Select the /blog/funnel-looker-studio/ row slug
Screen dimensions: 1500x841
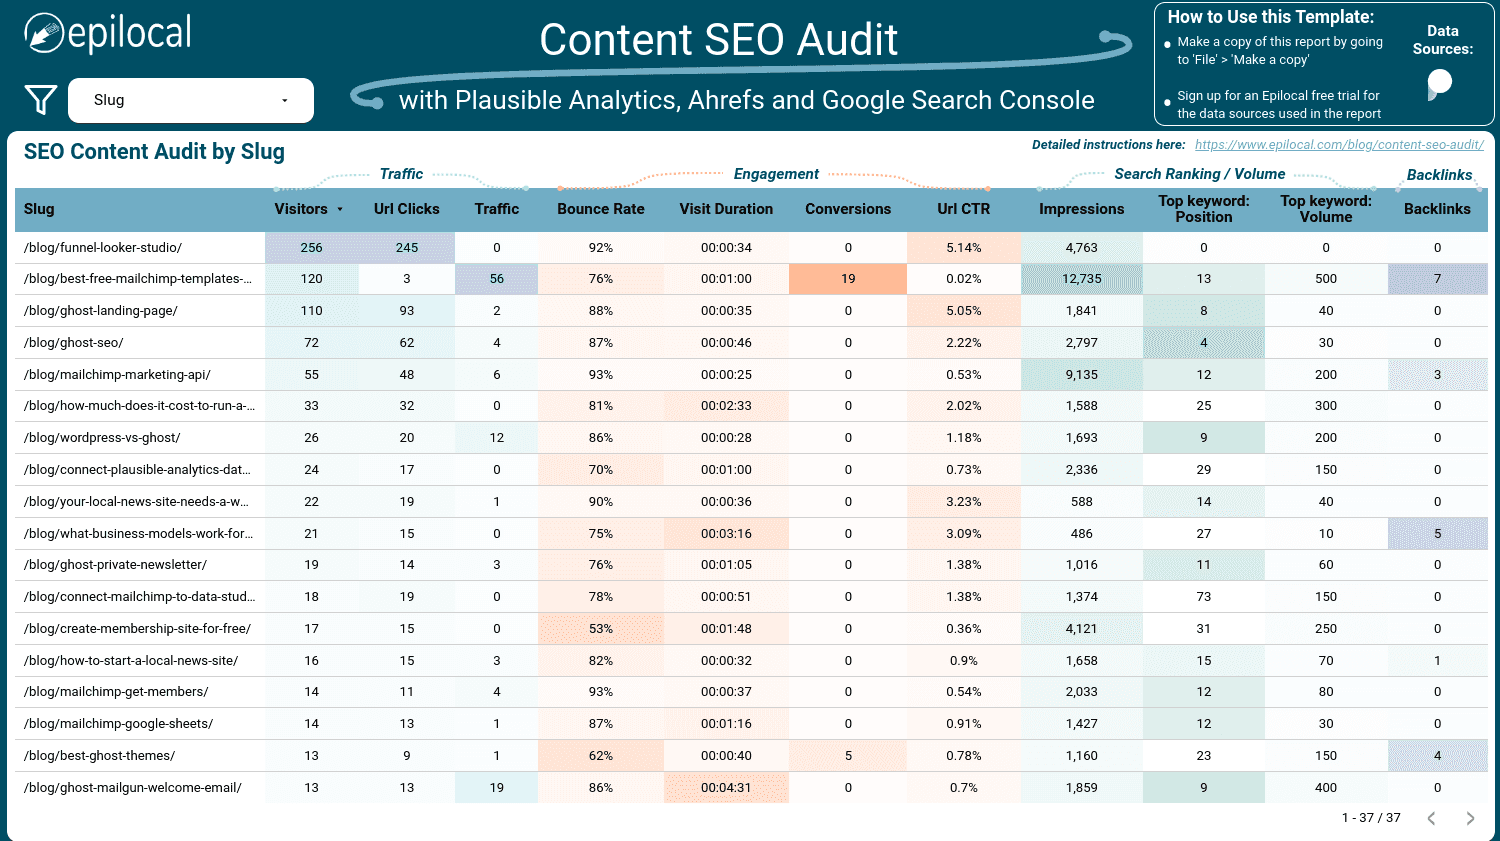[103, 247]
